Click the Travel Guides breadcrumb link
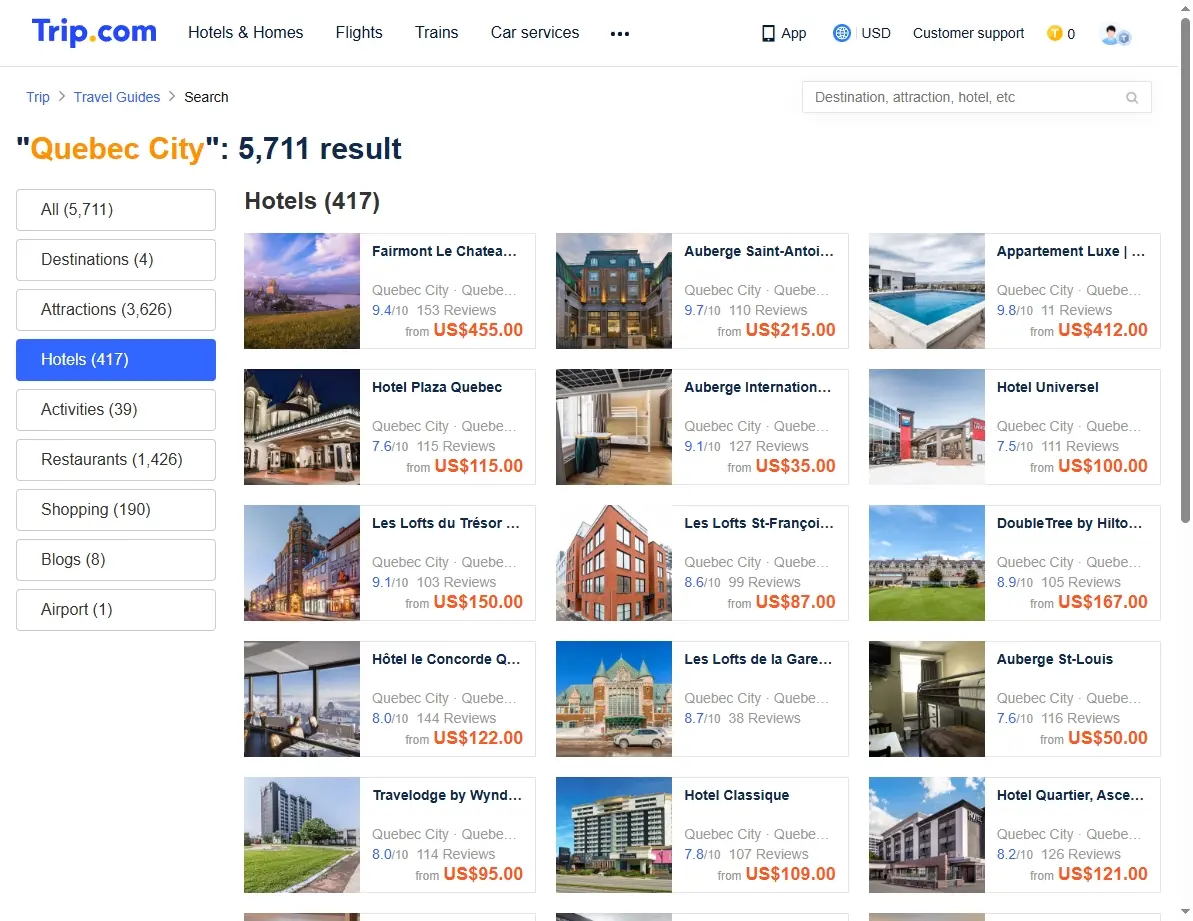Screen dimensions: 1193x921 pos(117,97)
